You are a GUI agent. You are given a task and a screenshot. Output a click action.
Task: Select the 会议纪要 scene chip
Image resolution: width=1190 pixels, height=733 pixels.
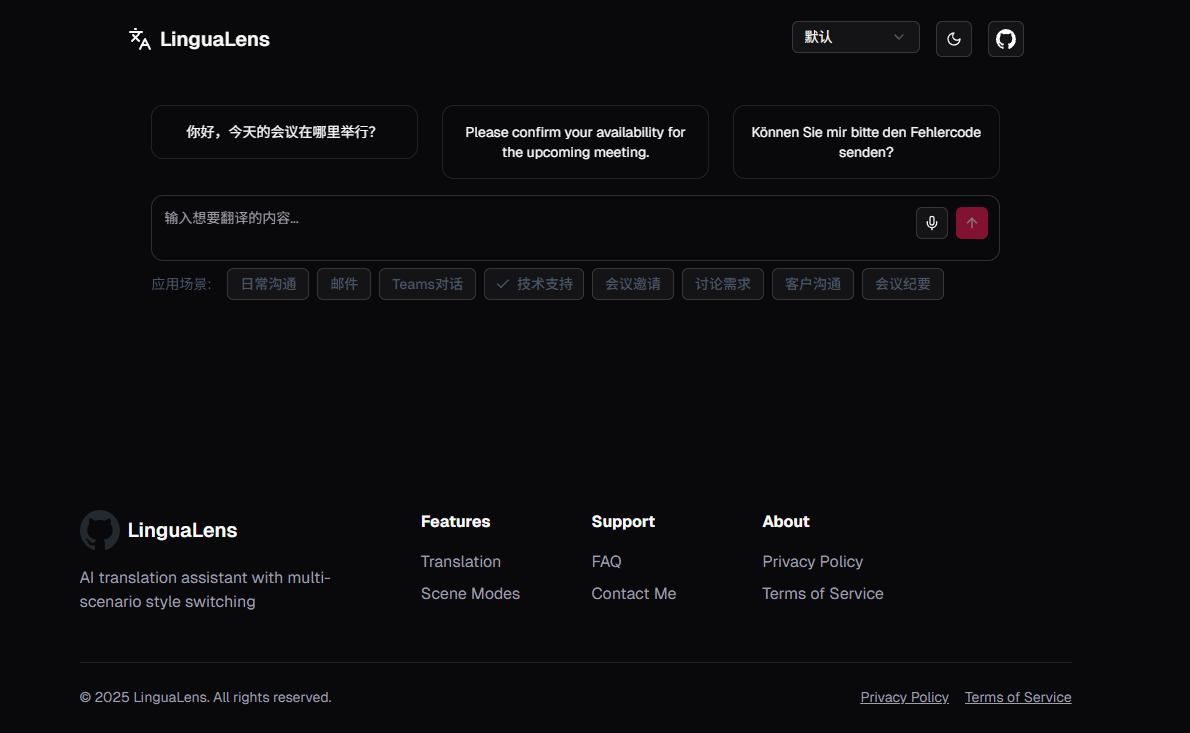click(x=902, y=284)
